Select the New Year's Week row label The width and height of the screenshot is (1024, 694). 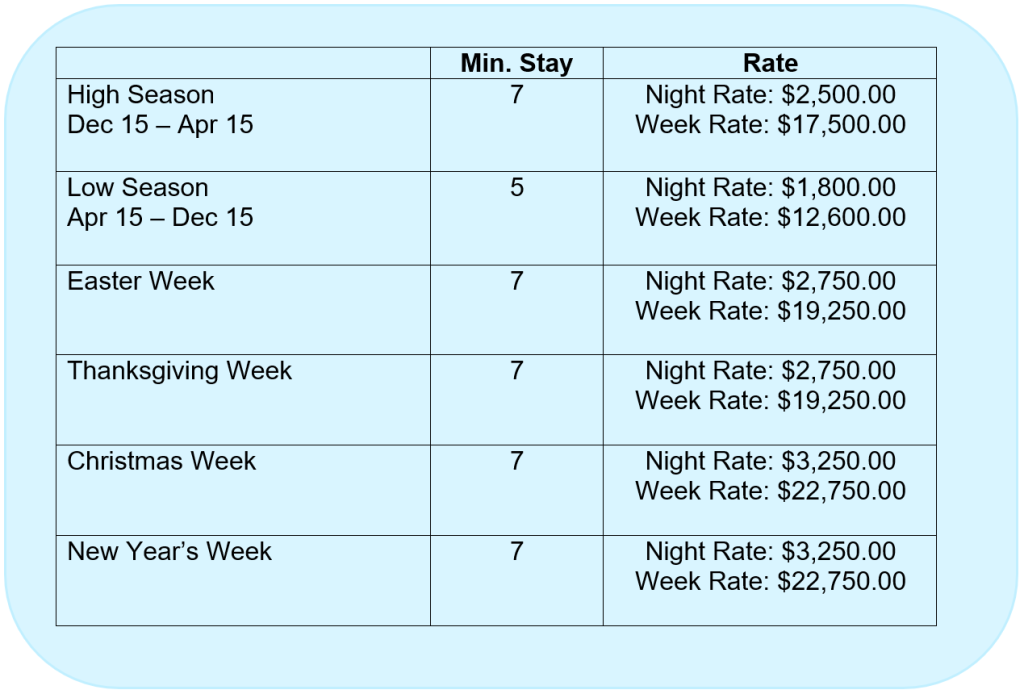(x=169, y=551)
